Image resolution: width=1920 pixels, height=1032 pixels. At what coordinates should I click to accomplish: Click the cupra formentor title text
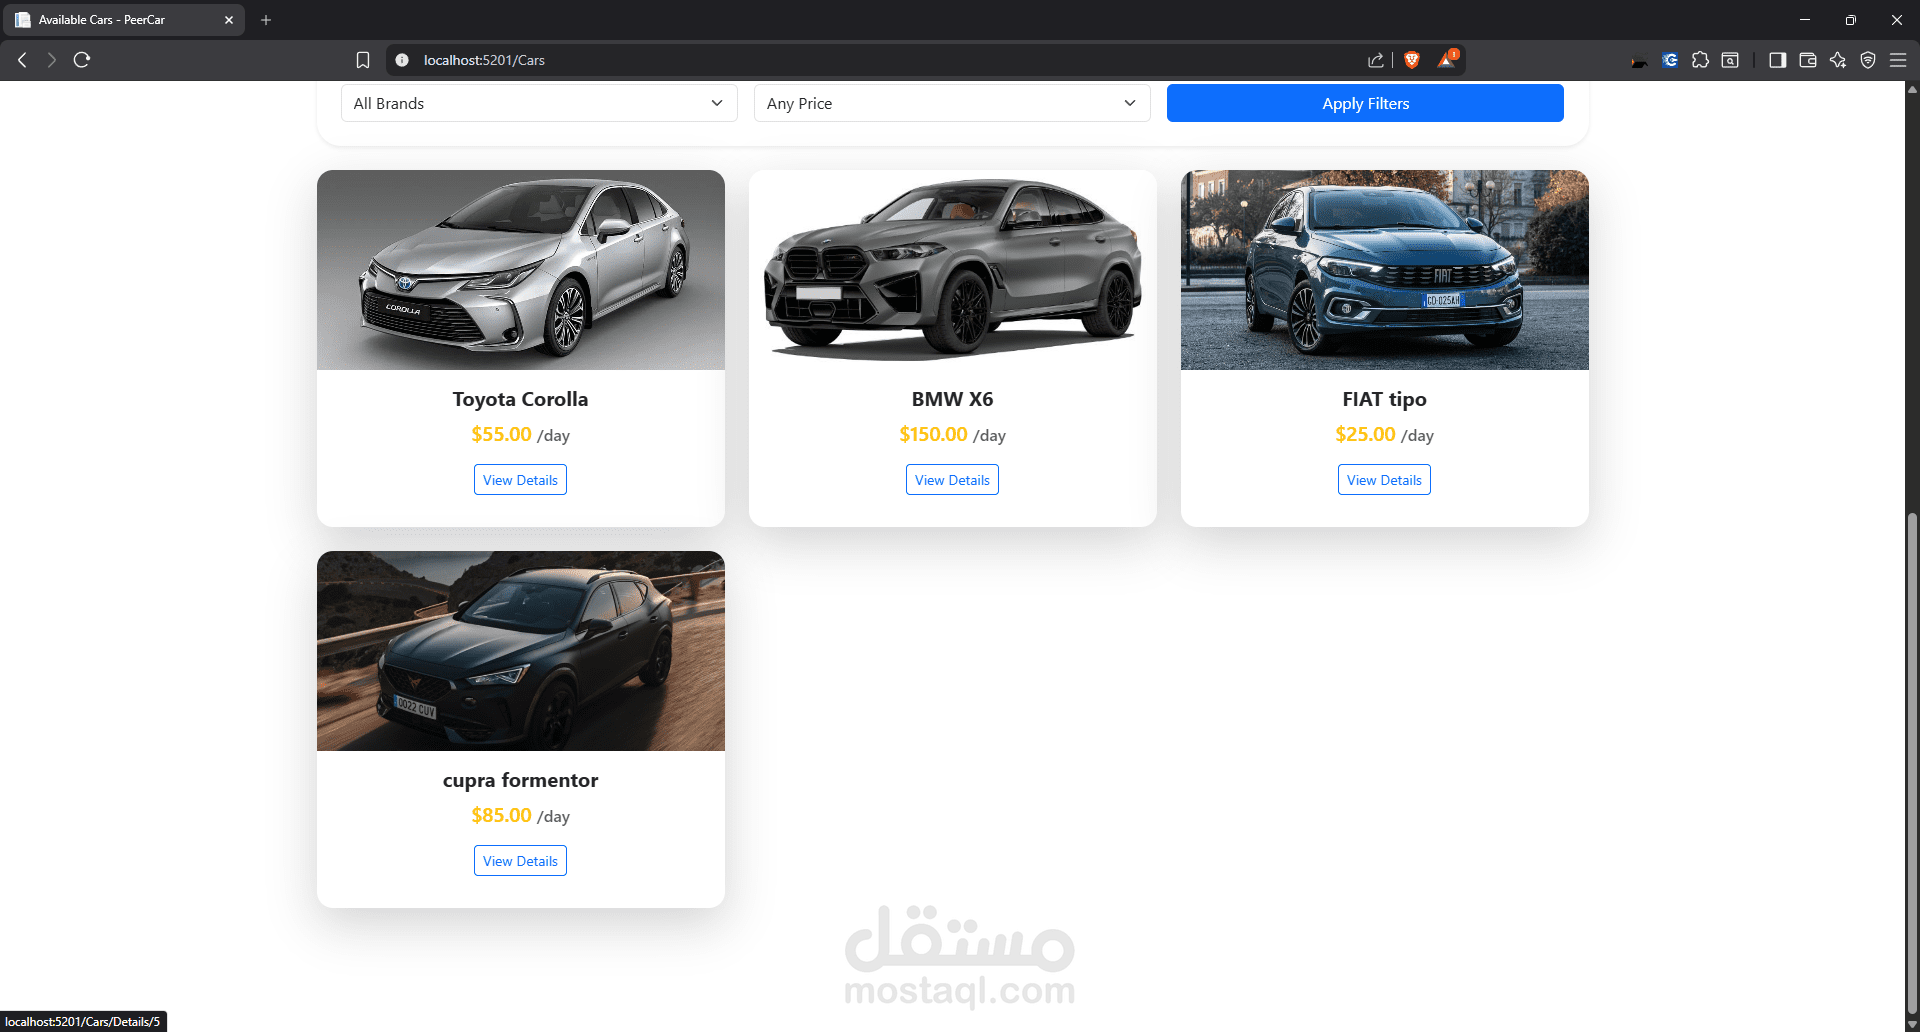click(520, 780)
